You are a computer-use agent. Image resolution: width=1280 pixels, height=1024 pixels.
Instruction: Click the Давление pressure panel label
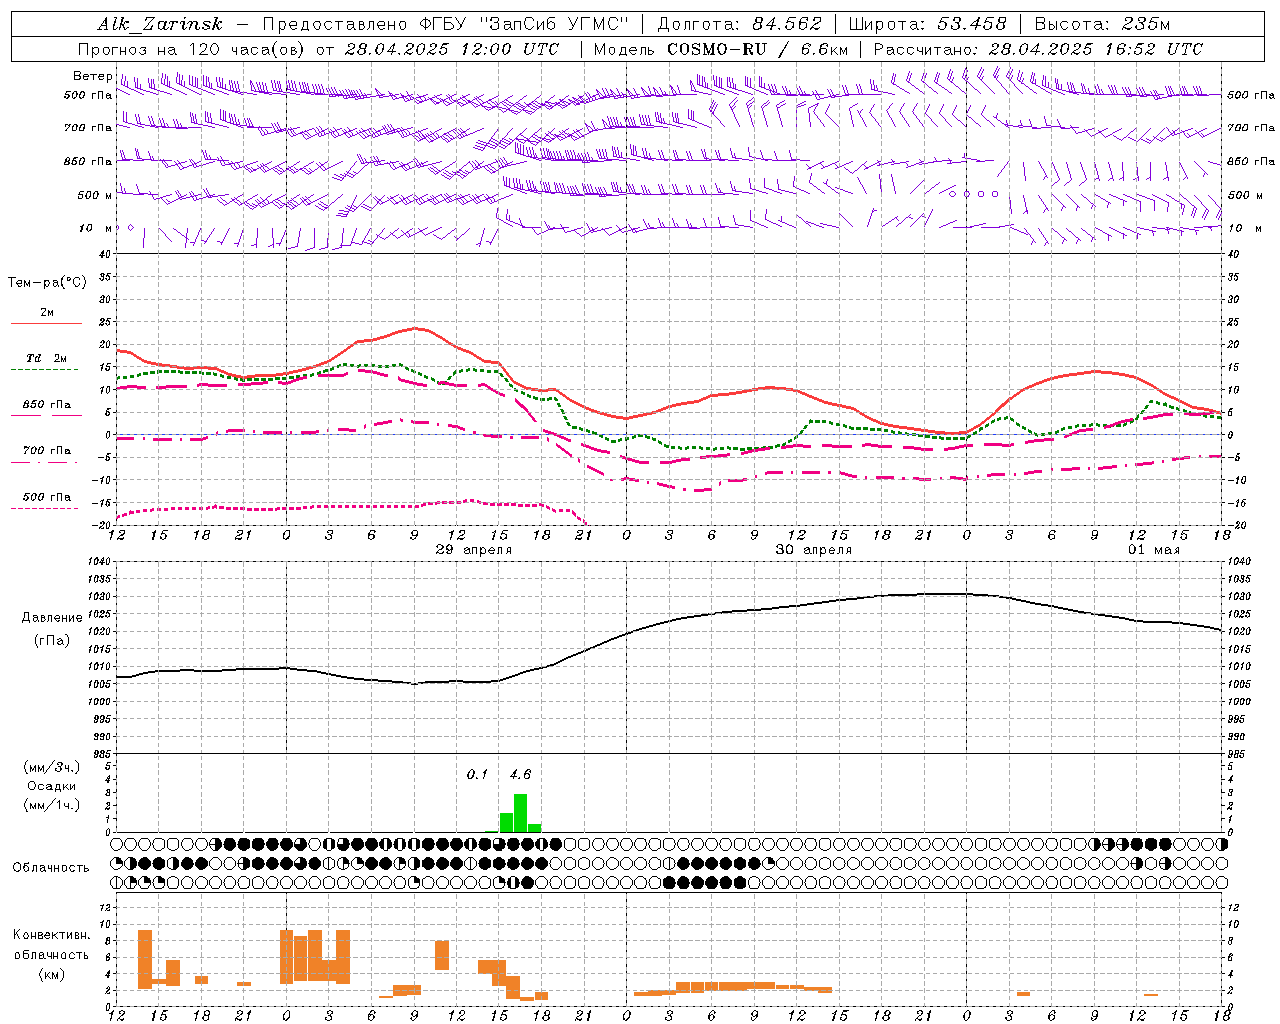coord(52,618)
